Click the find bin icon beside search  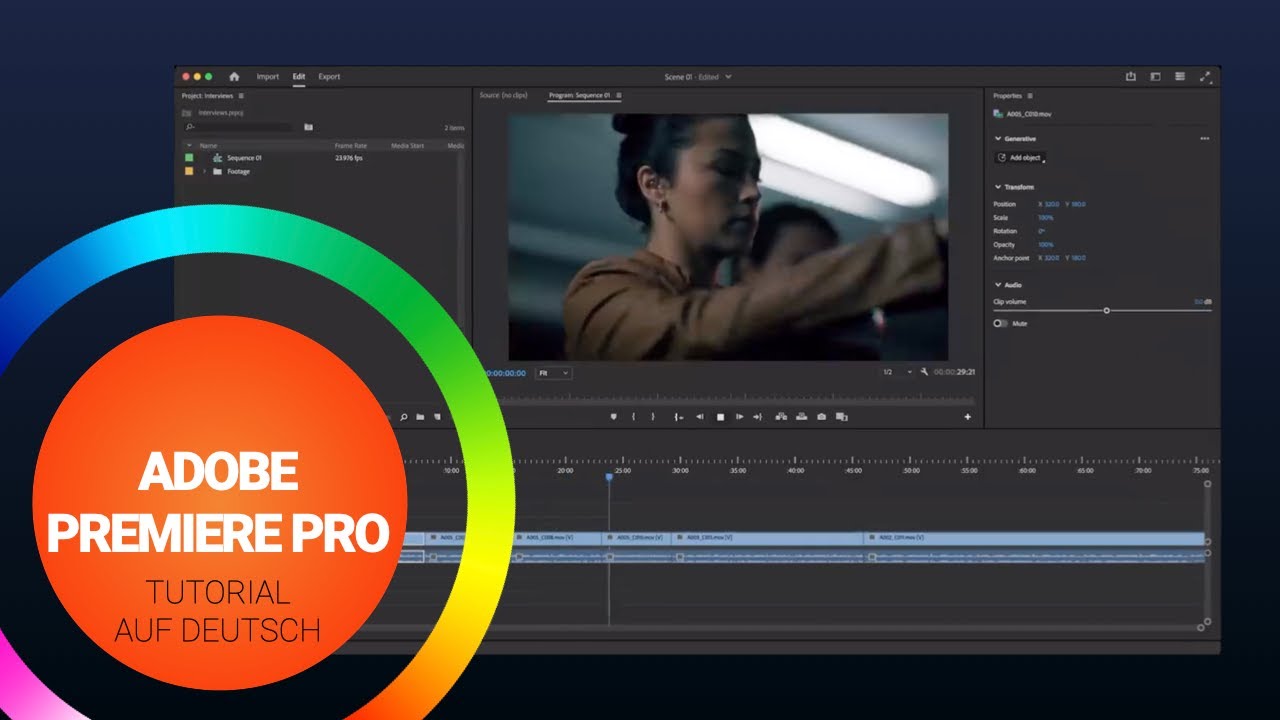(x=309, y=127)
